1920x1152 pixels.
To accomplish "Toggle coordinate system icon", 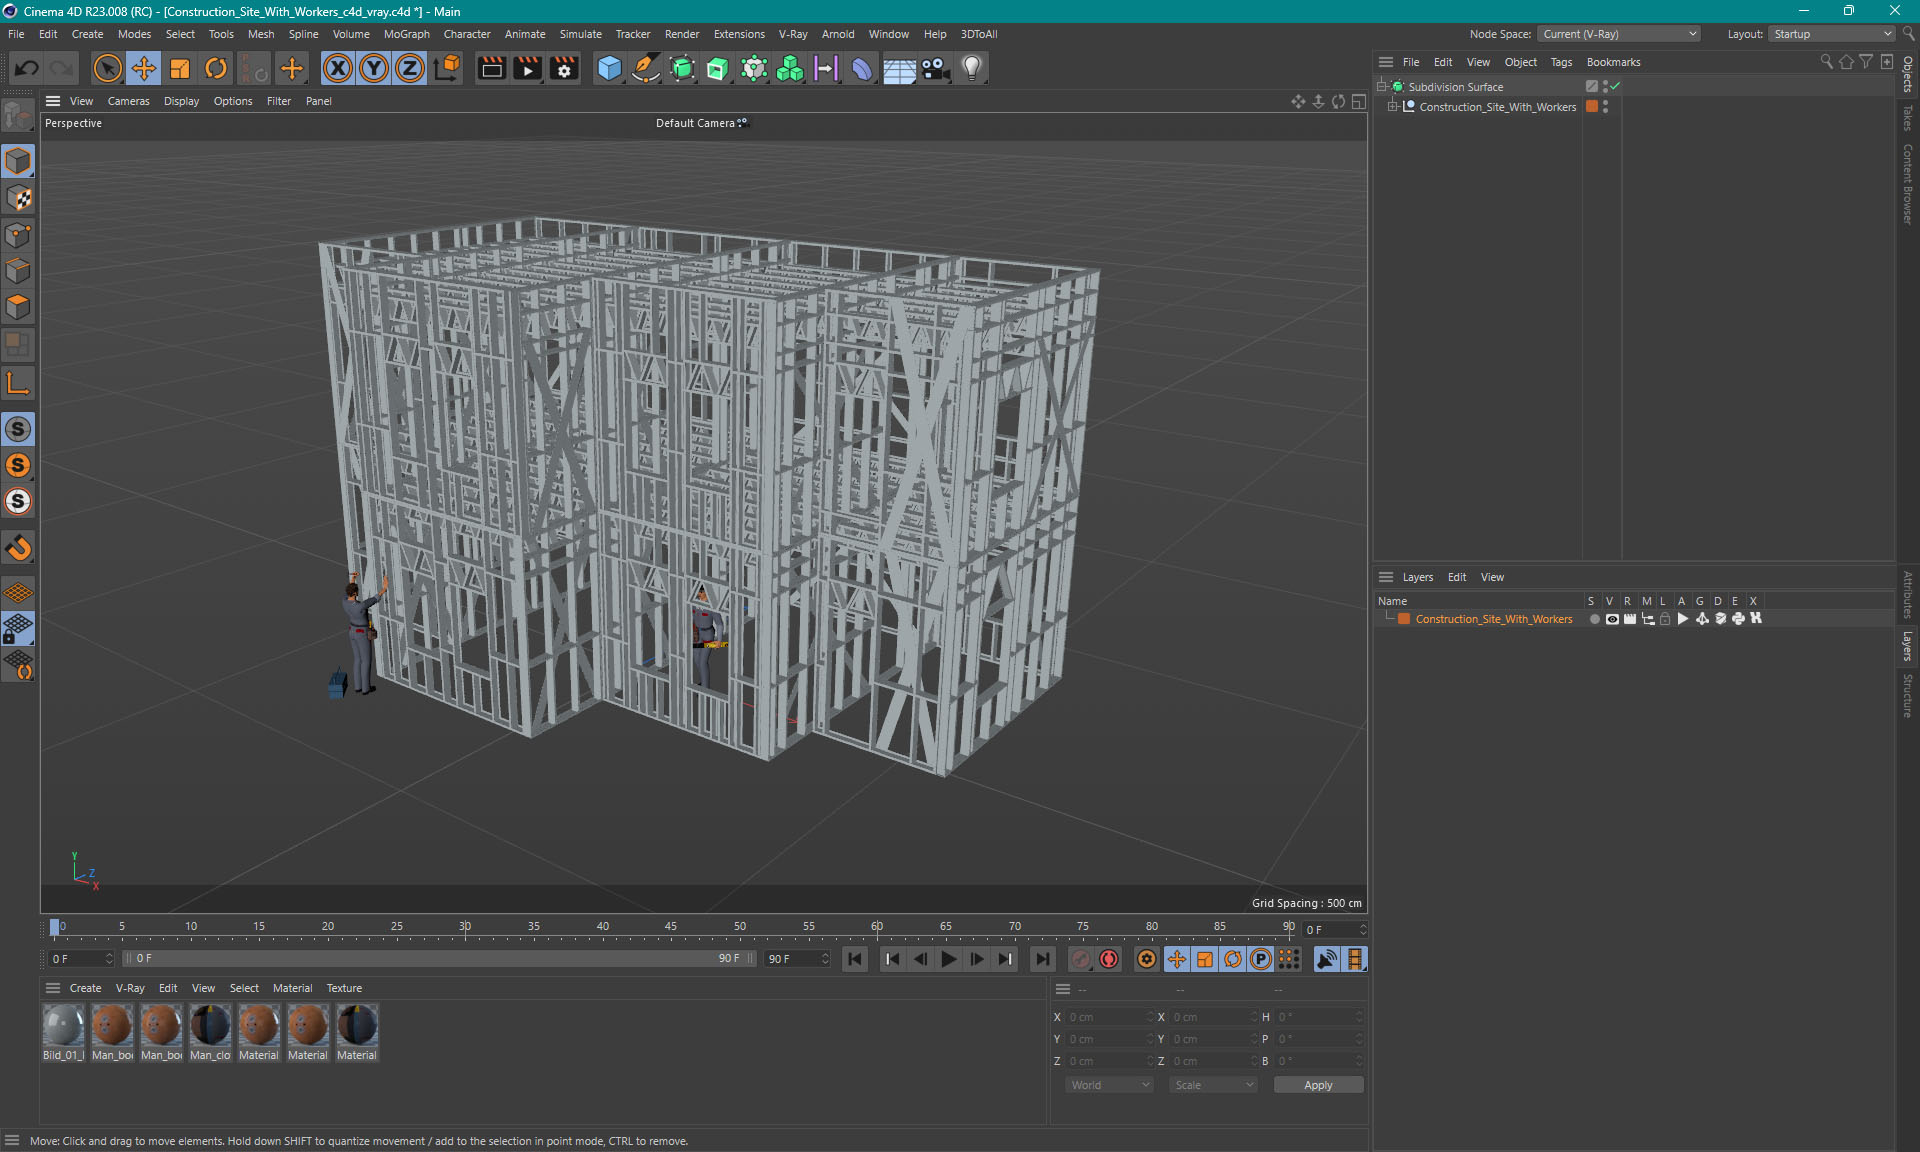I will click(449, 68).
